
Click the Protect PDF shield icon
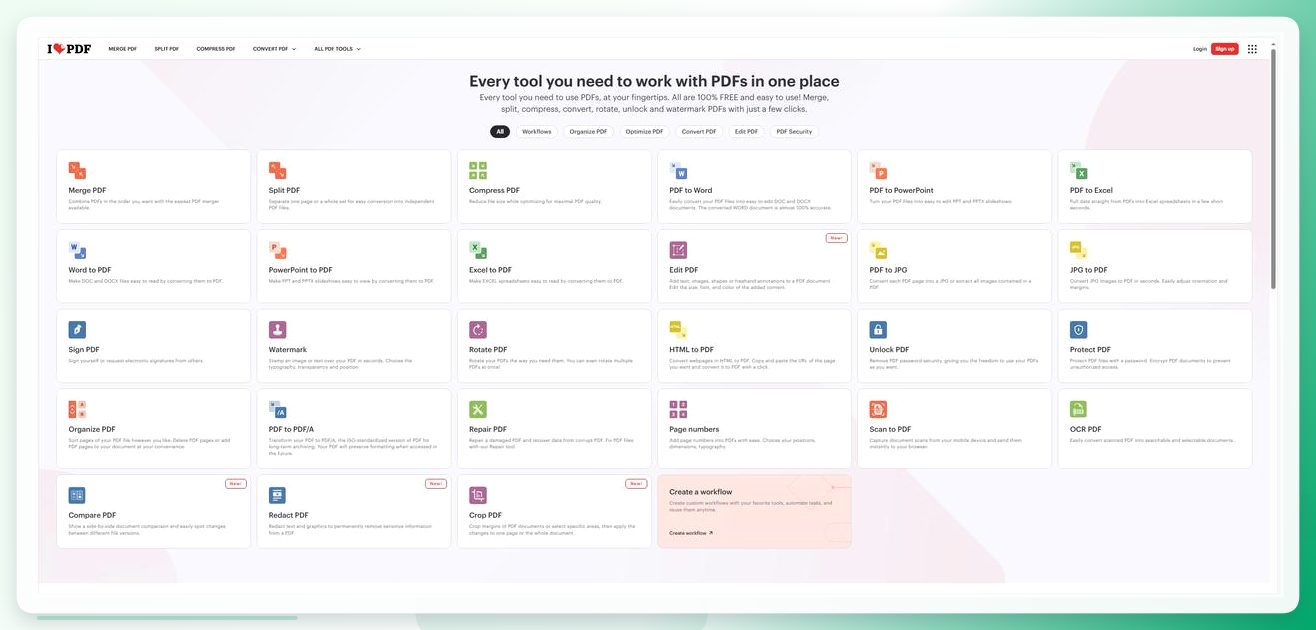1078,330
